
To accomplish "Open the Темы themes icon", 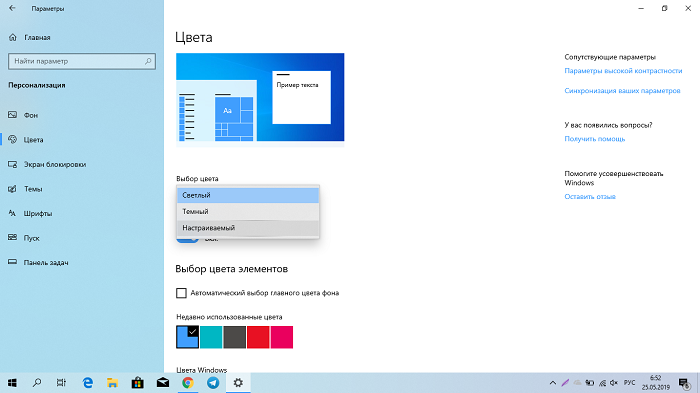I will click(x=12, y=189).
